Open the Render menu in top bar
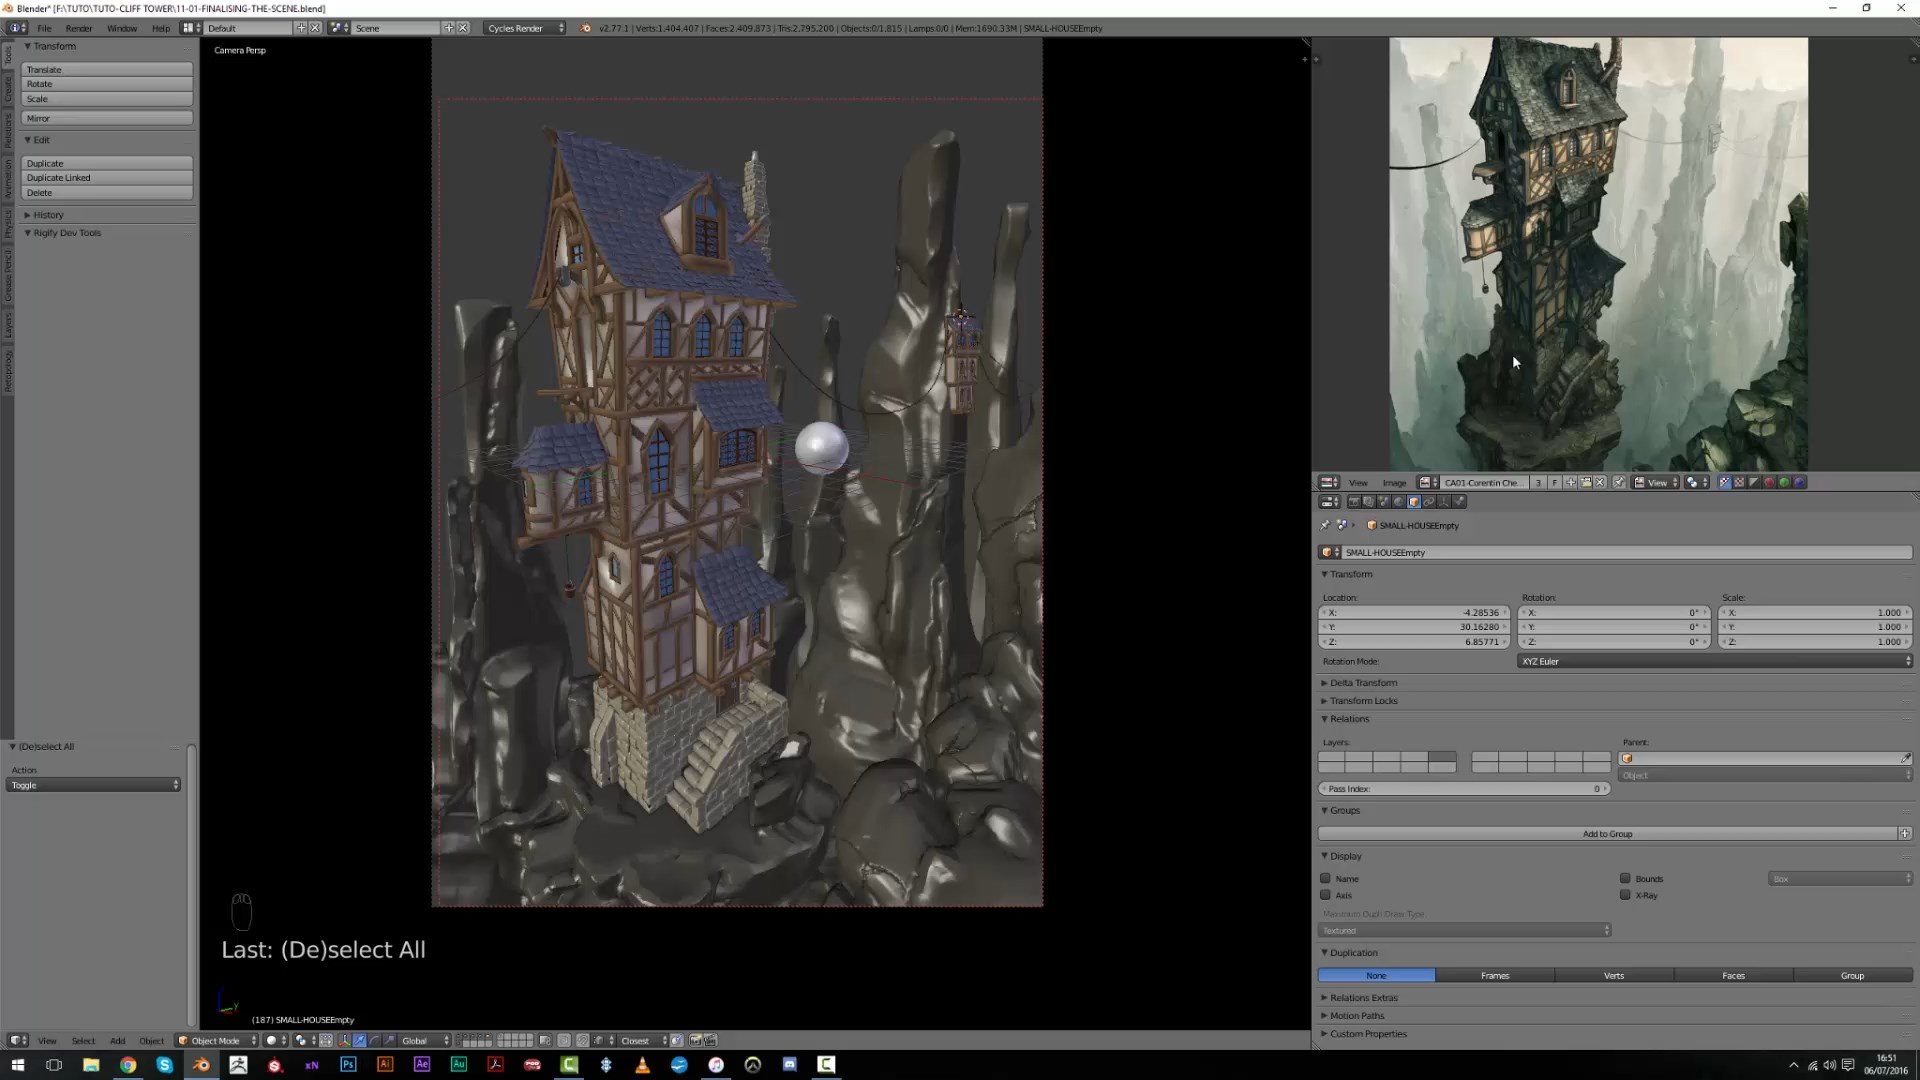This screenshot has height=1080, width=1920. point(78,28)
